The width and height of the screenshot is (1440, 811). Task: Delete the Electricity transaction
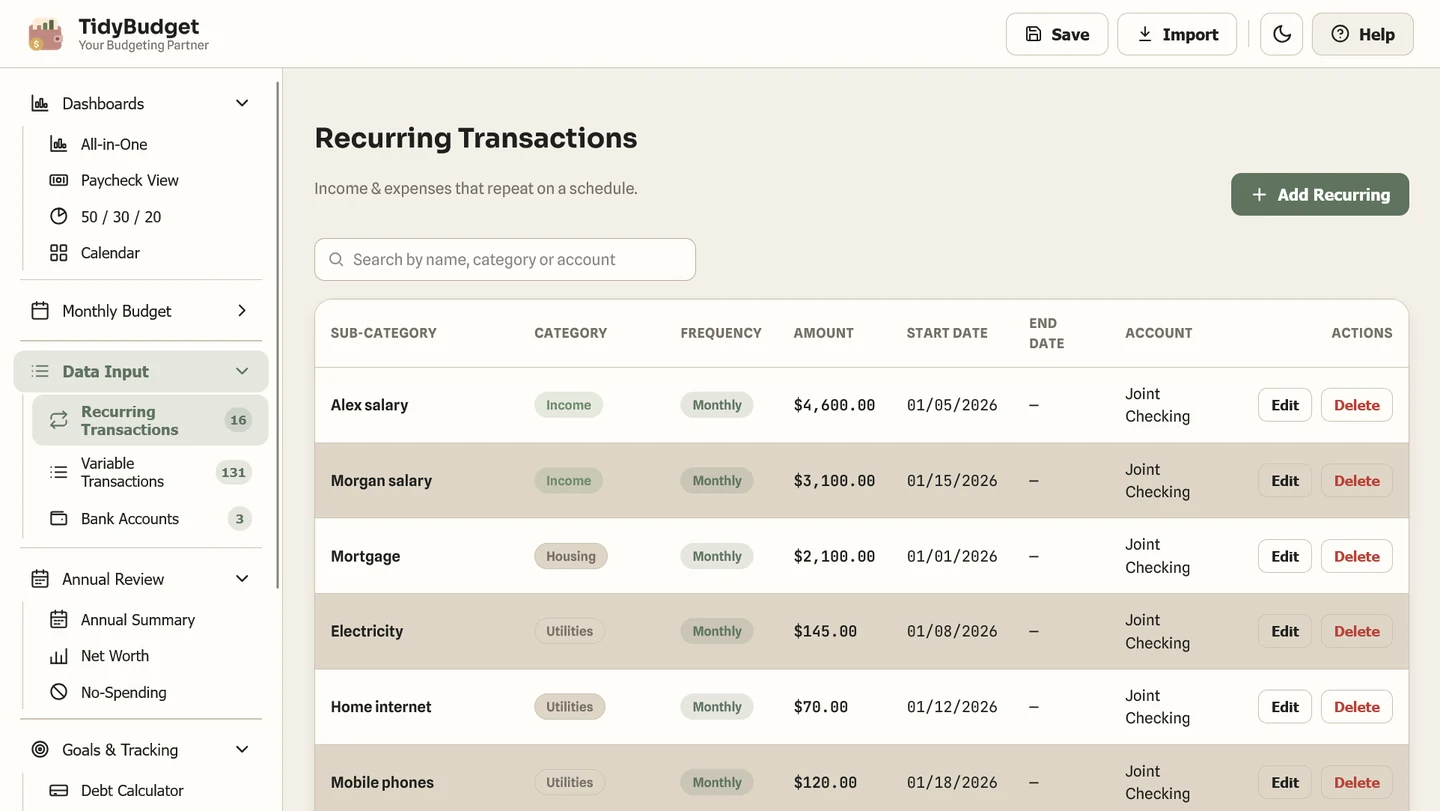tap(1357, 631)
